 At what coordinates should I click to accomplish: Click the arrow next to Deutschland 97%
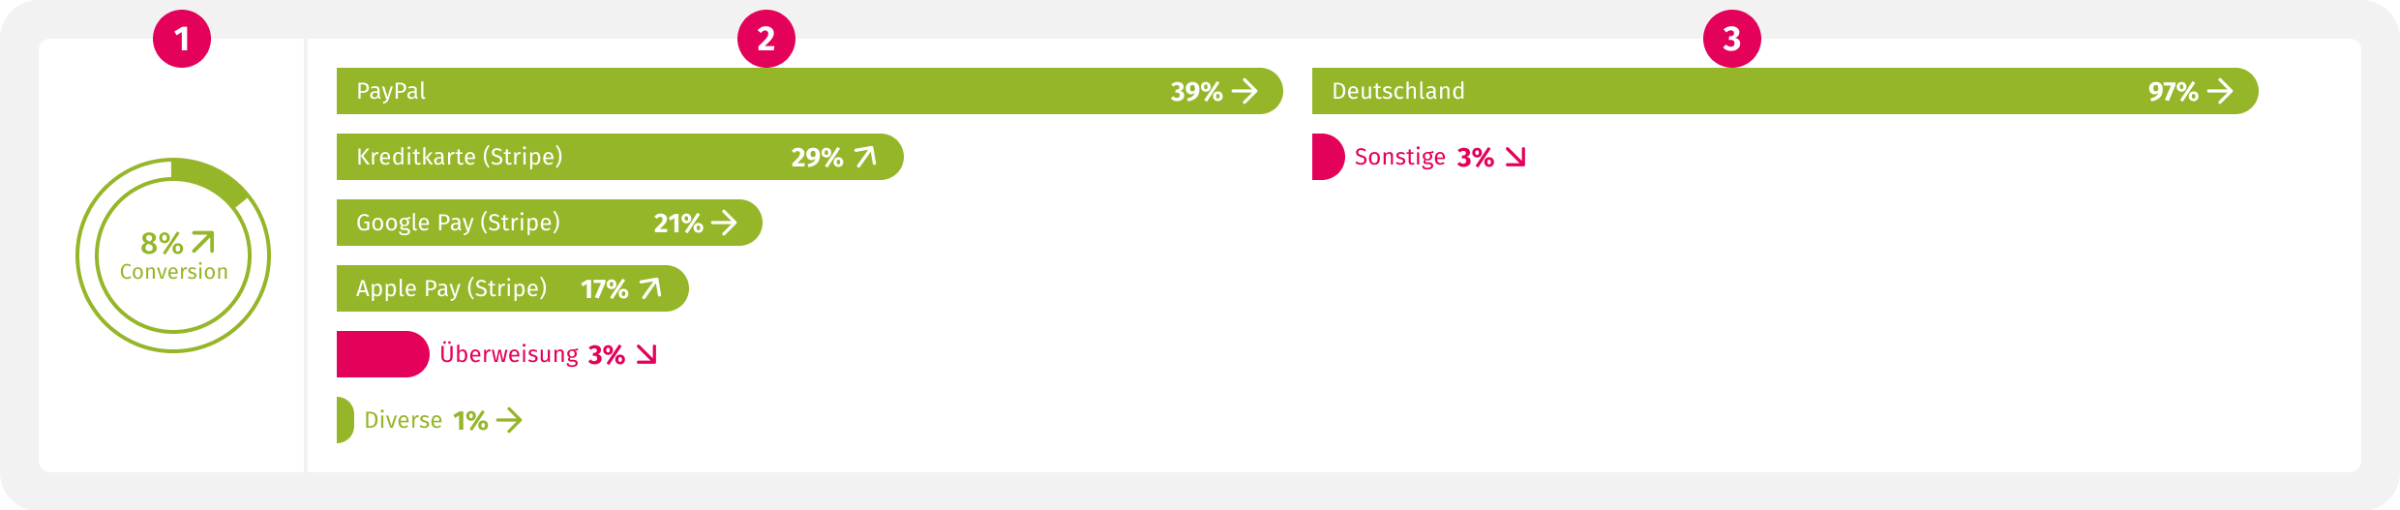pyautogui.click(x=2220, y=92)
